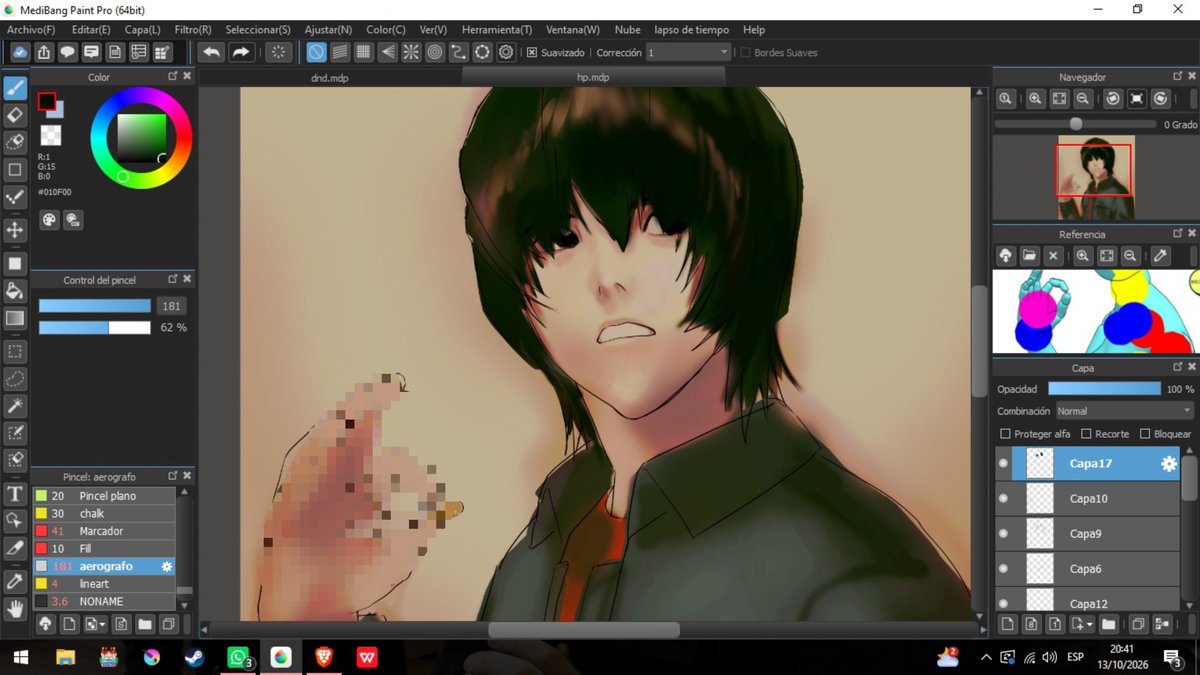Enable Proteger alfa checkbox
The image size is (1200, 675).
pos(1006,434)
